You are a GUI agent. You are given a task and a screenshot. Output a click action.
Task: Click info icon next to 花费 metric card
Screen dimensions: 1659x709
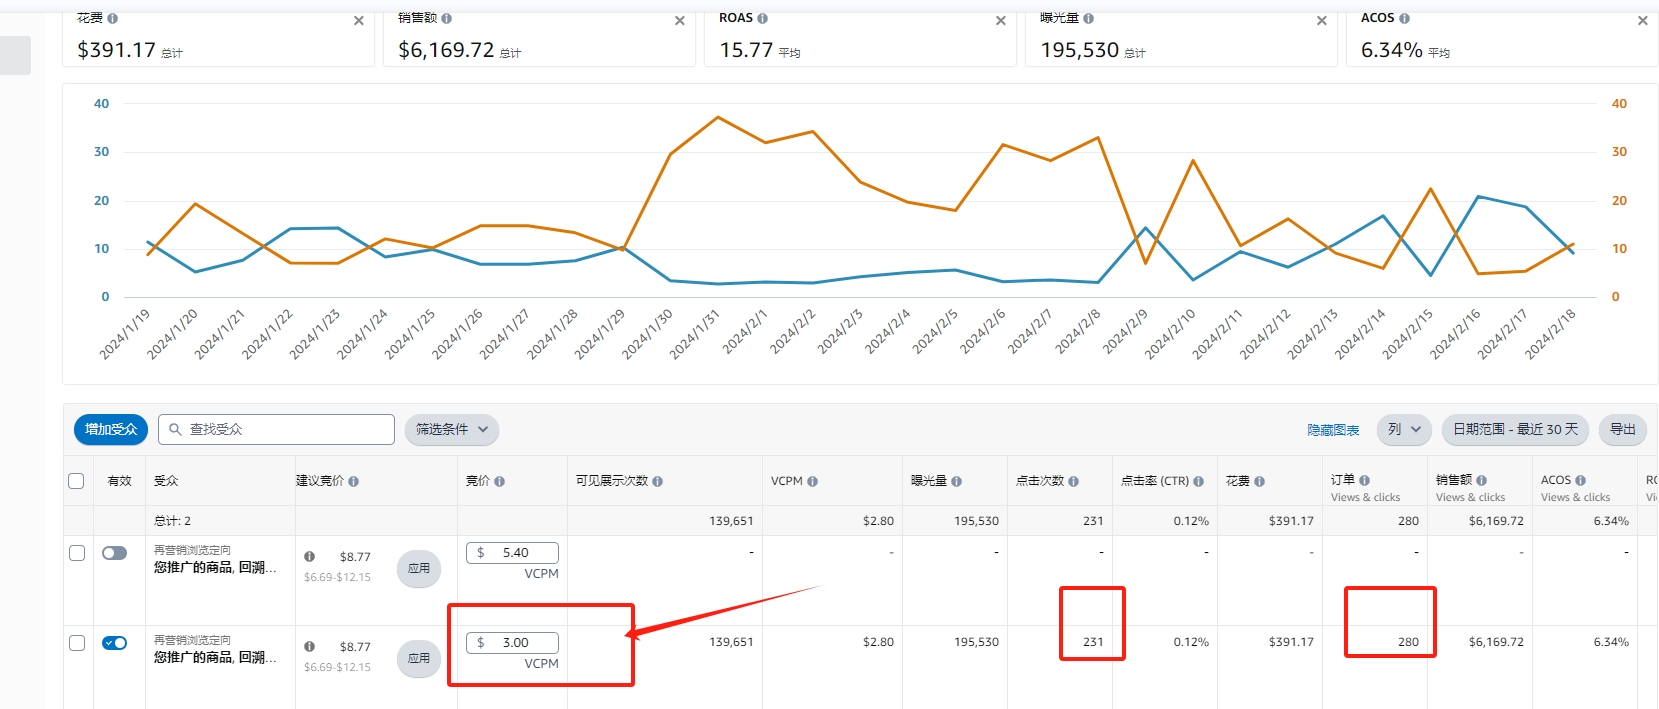113,18
